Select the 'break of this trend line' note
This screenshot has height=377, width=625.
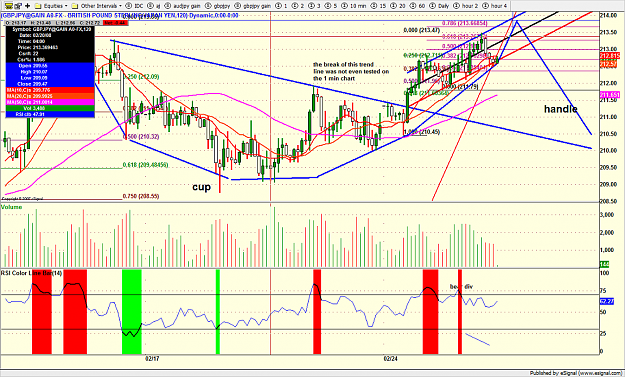[351, 71]
